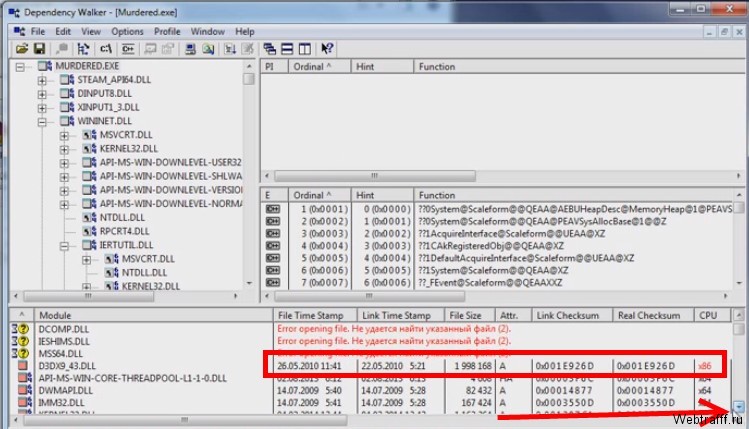Screen dimensions: 749x429
Task: Expand the XINPUT1_3.DLL tree node
Action: coord(42,108)
